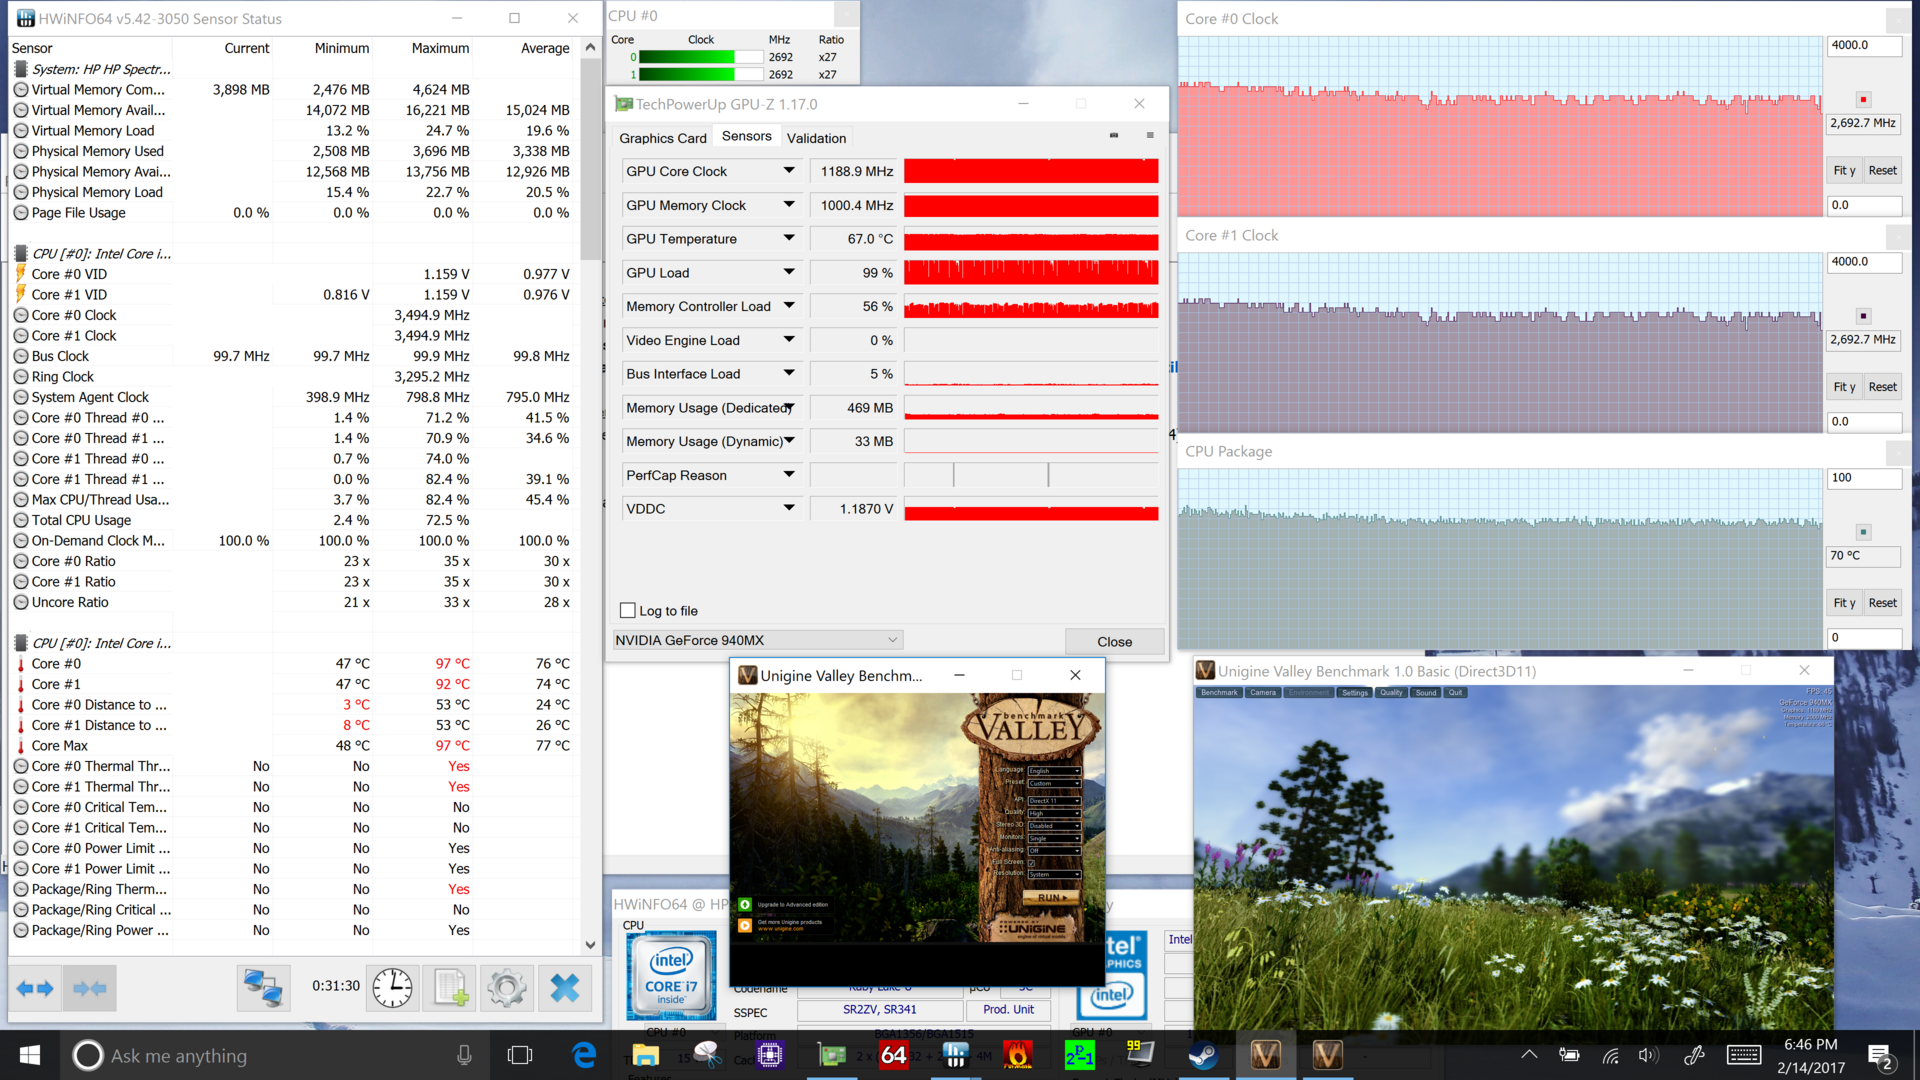Screen dimensions: 1920x1080
Task: Switch to the Graphics Card tab
Action: point(662,138)
